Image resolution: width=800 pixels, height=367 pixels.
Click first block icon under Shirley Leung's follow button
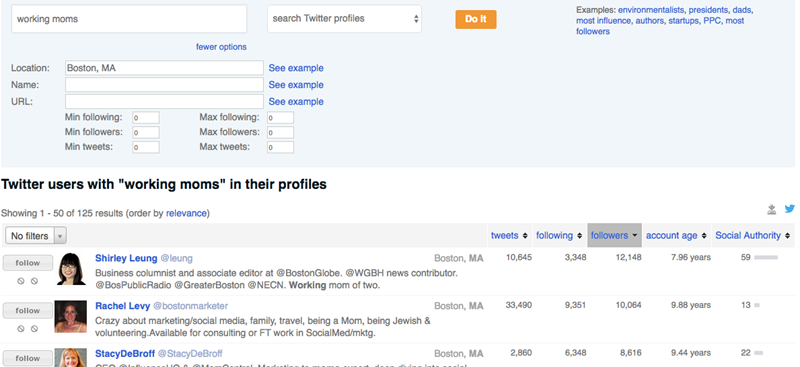(21, 281)
